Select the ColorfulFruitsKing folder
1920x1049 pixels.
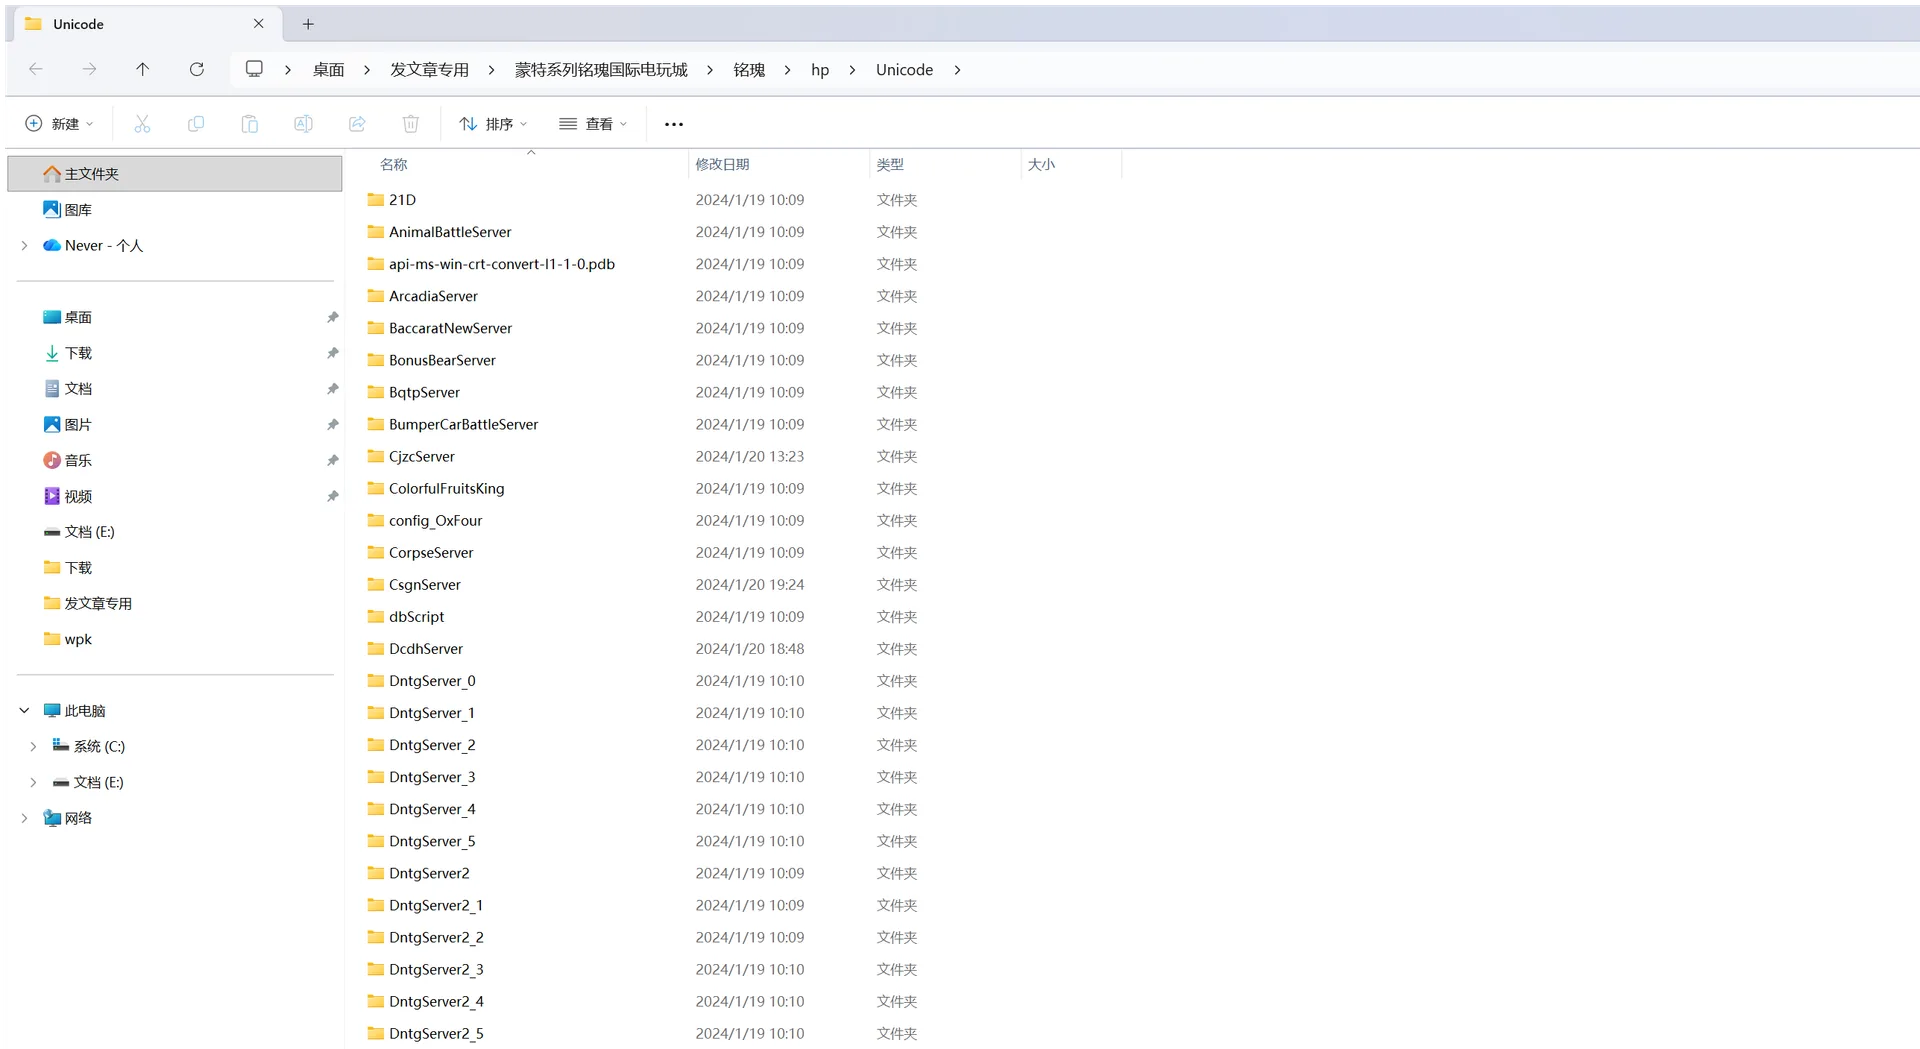pyautogui.click(x=446, y=488)
